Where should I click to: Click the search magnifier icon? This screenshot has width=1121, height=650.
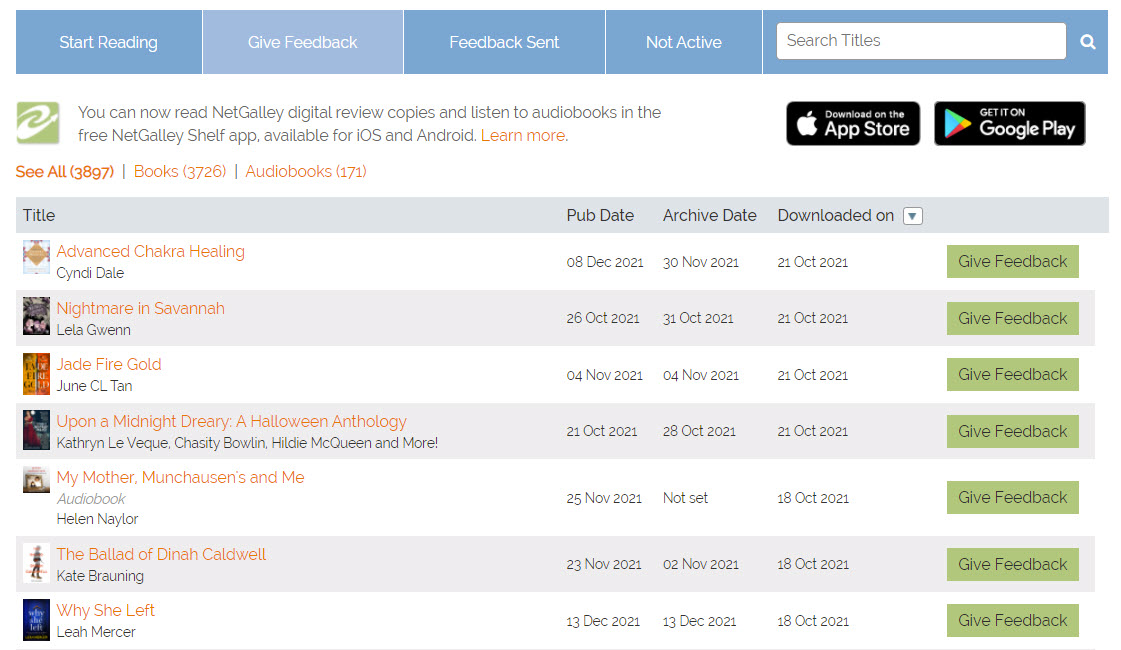pos(1088,42)
